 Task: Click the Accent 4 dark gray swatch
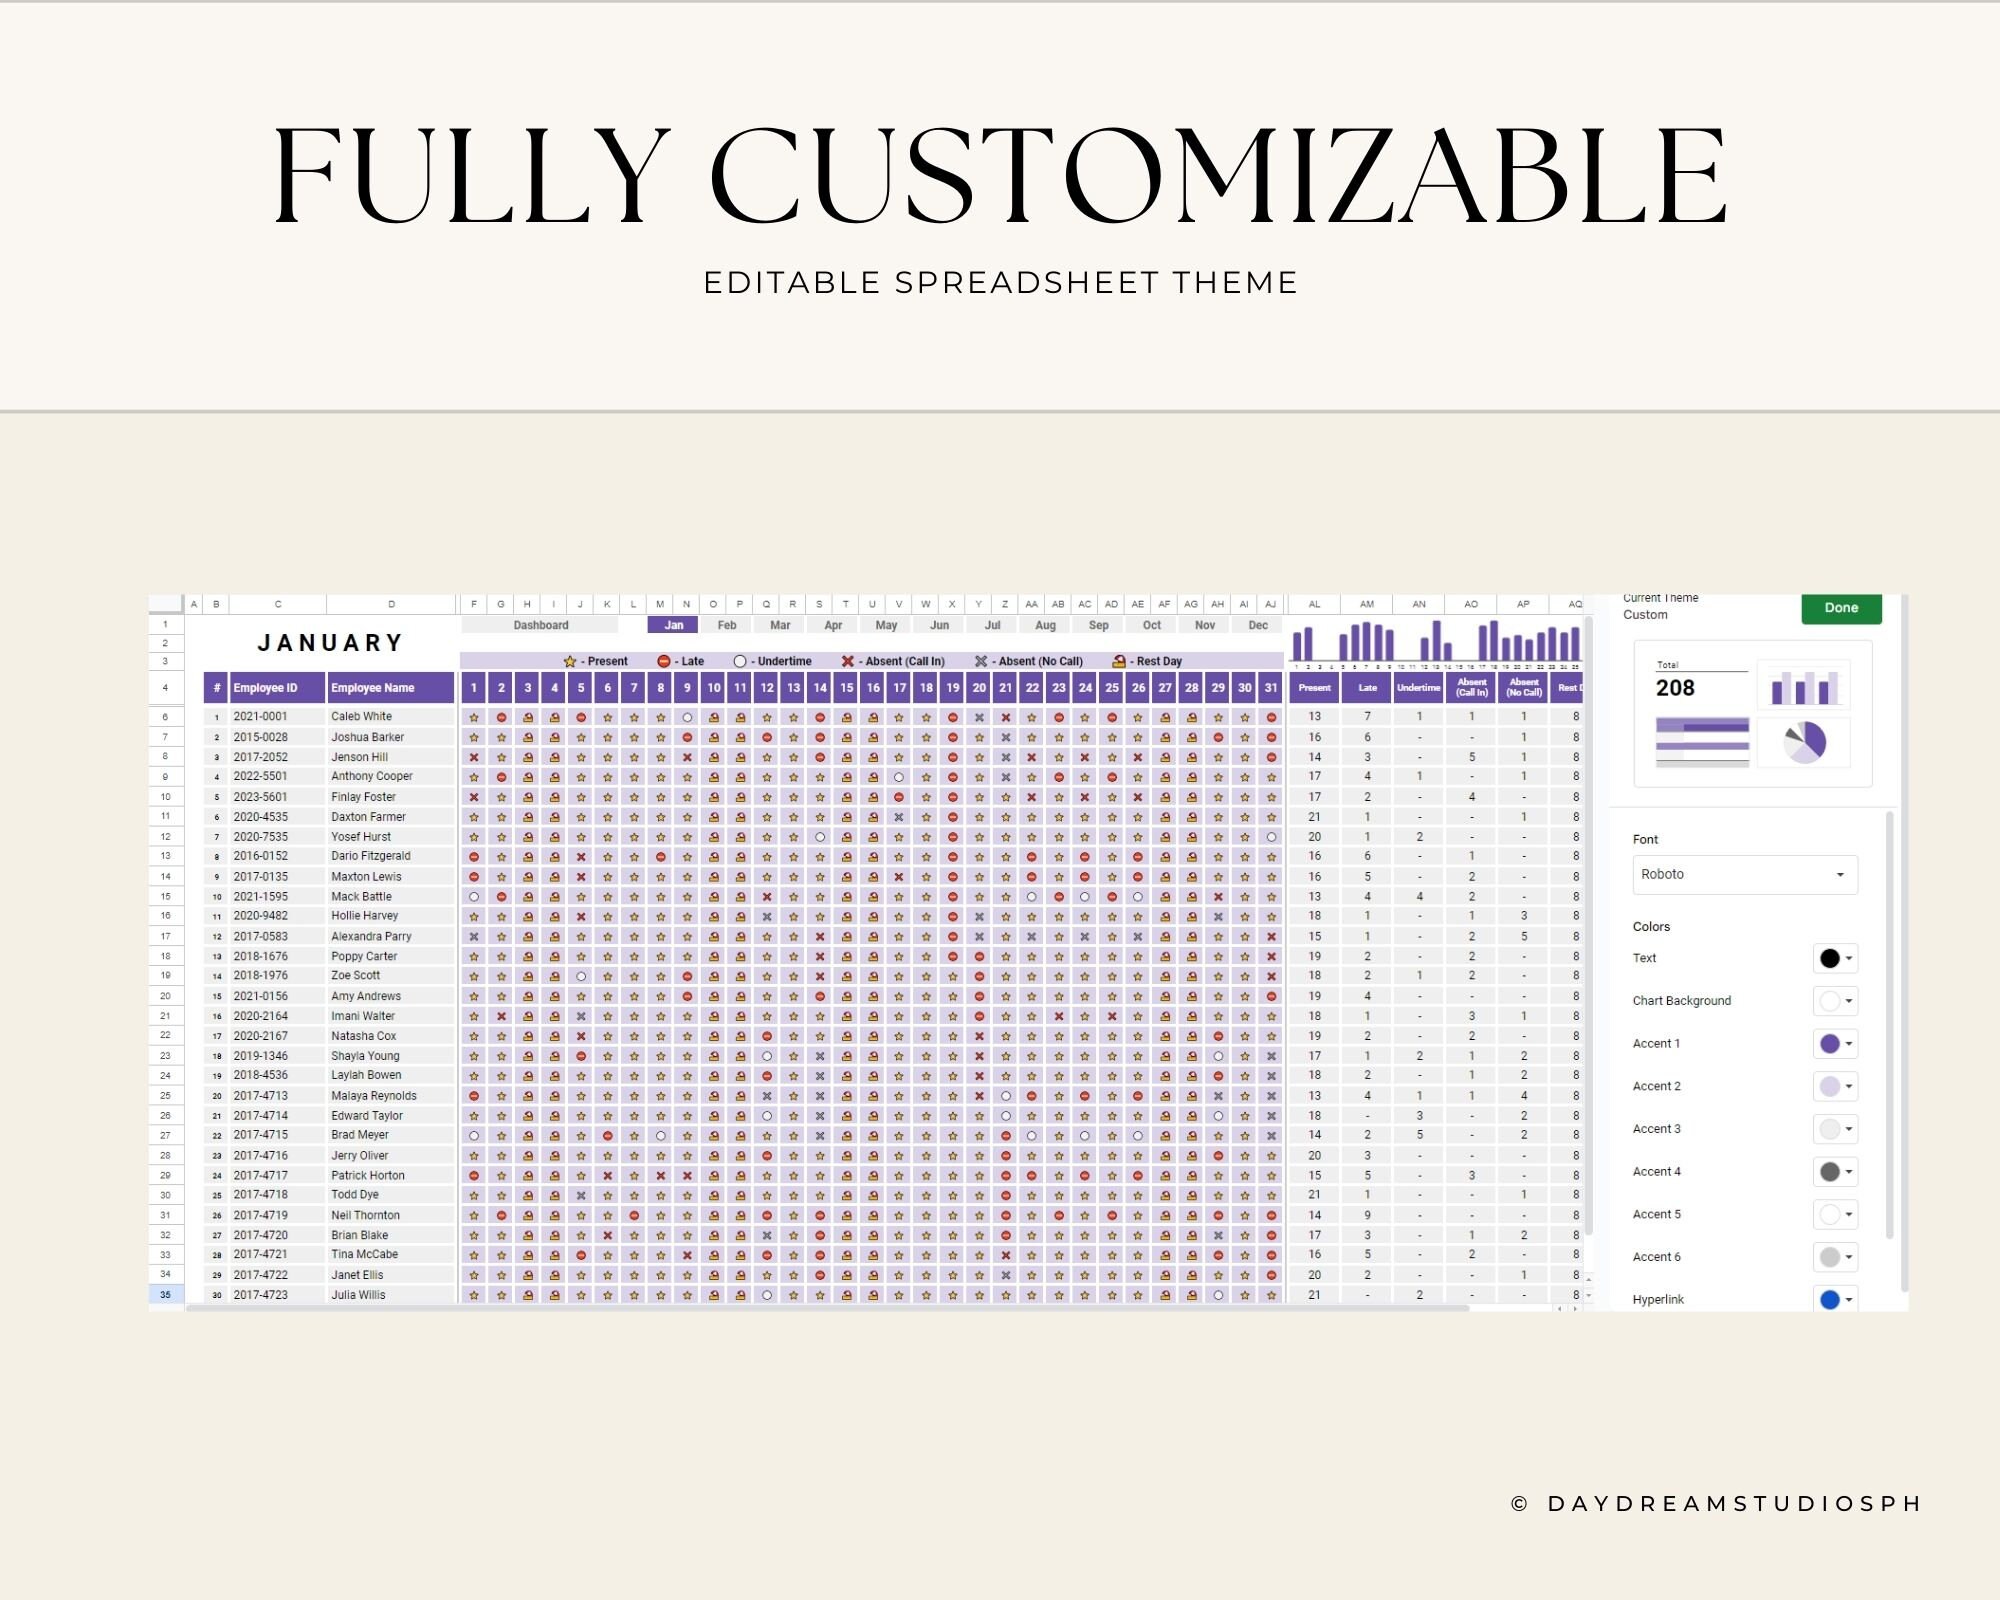(x=1830, y=1171)
